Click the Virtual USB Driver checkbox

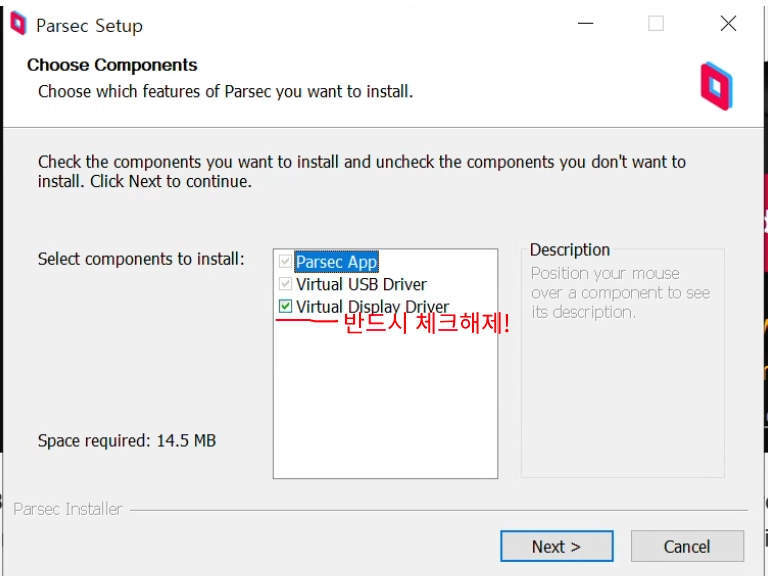[285, 284]
